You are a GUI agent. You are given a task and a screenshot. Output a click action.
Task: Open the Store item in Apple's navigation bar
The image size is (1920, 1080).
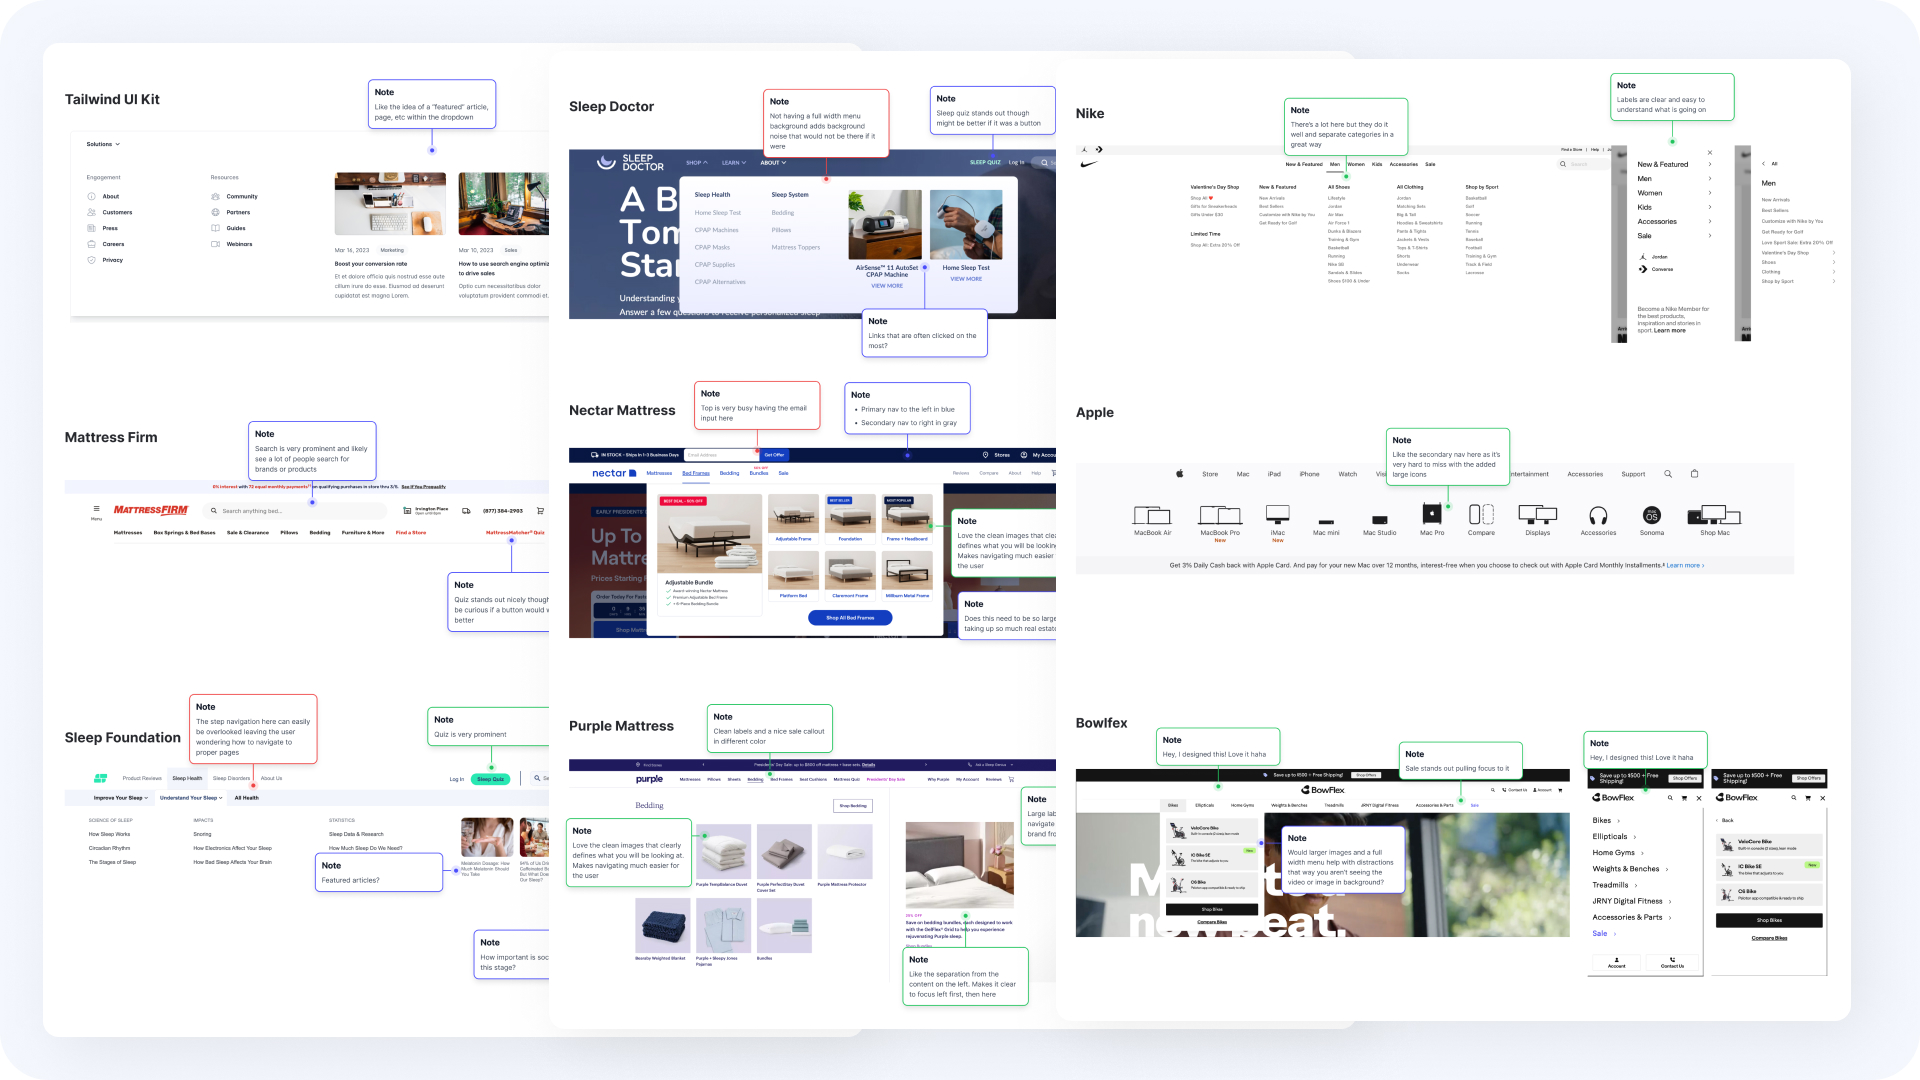pos(1210,474)
